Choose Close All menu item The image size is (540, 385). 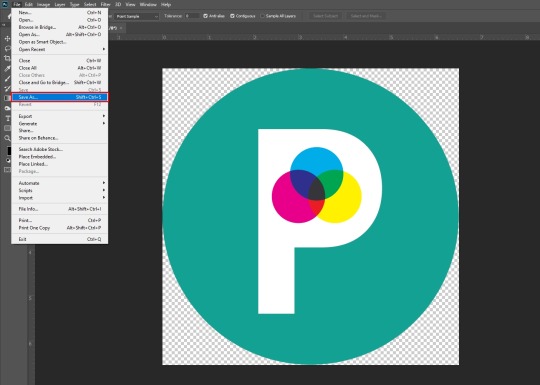(x=60, y=68)
